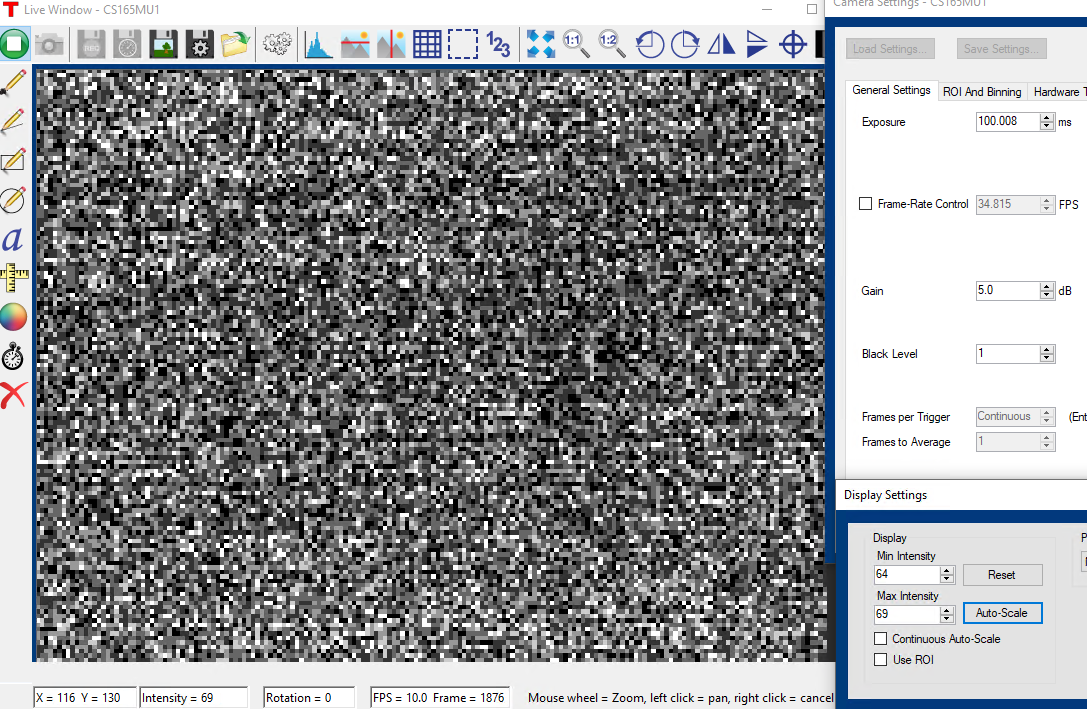Save image with floppy picture icon

[x=163, y=45]
